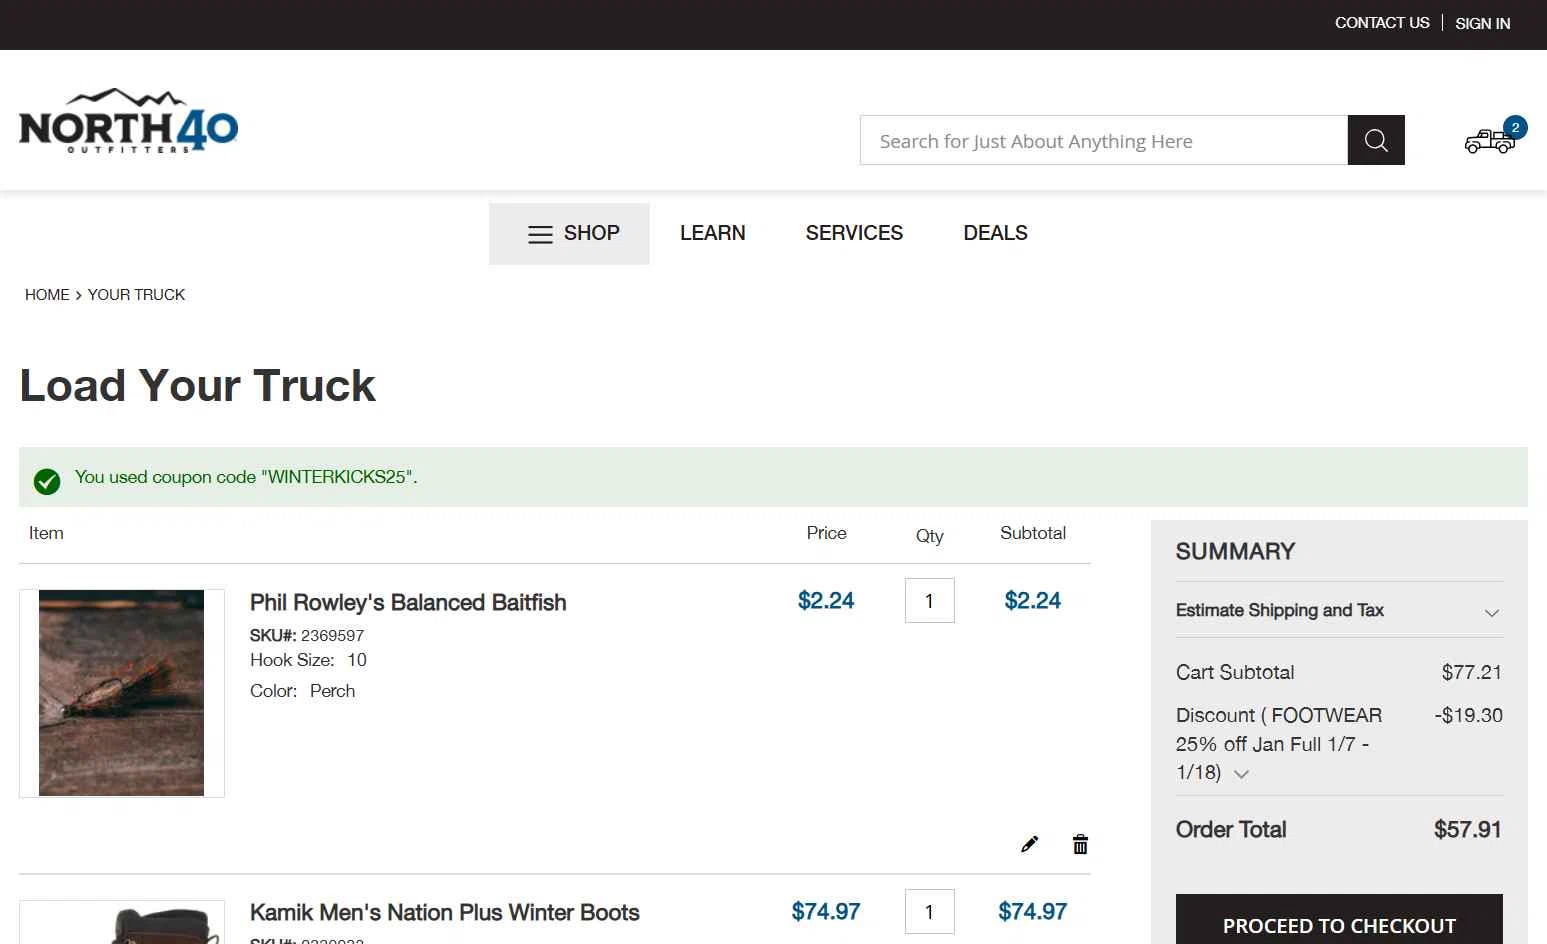The height and width of the screenshot is (944, 1547).
Task: Expand the Discount details chevron
Action: tap(1241, 774)
